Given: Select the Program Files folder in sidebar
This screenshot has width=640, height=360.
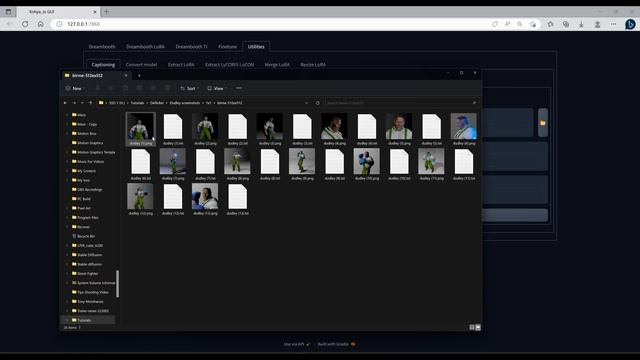Looking at the screenshot, I should point(85,218).
